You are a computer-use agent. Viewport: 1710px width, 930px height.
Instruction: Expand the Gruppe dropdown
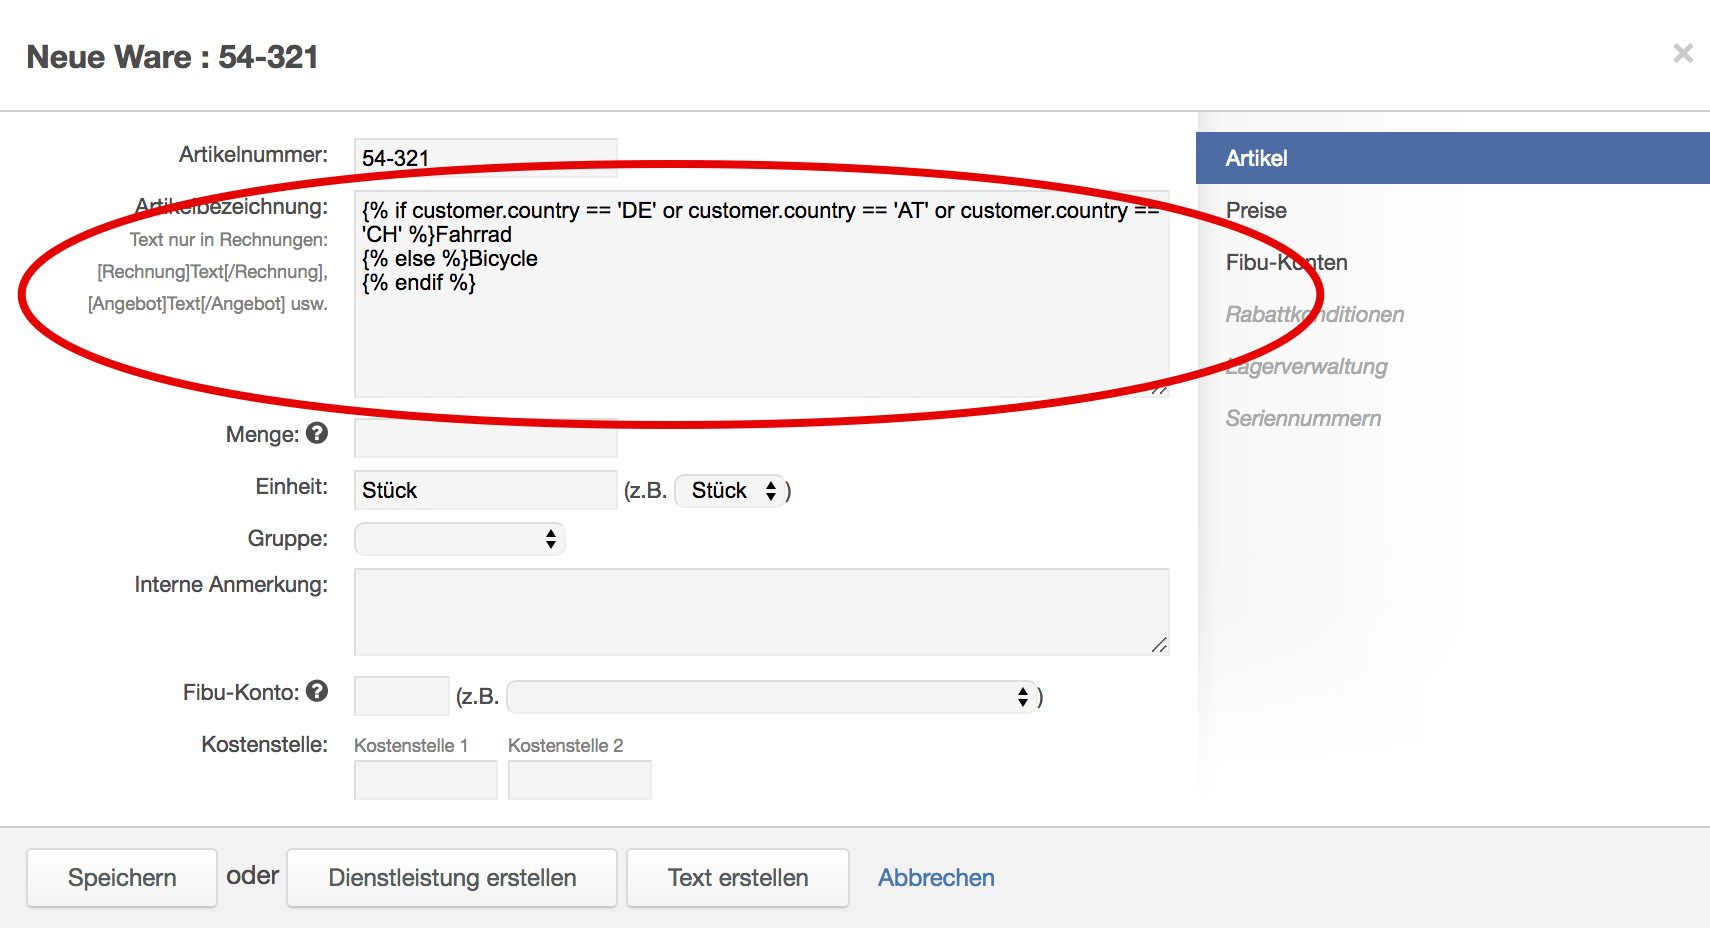460,539
